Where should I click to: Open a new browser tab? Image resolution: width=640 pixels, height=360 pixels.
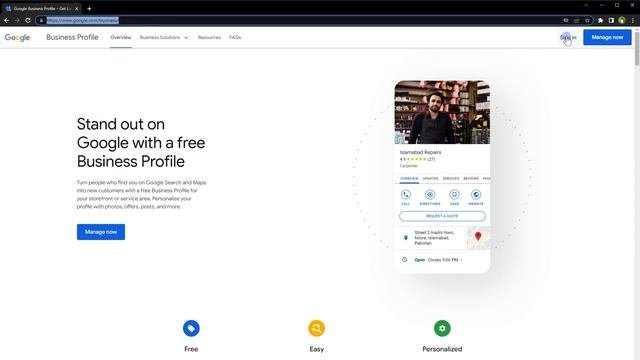(x=89, y=8)
